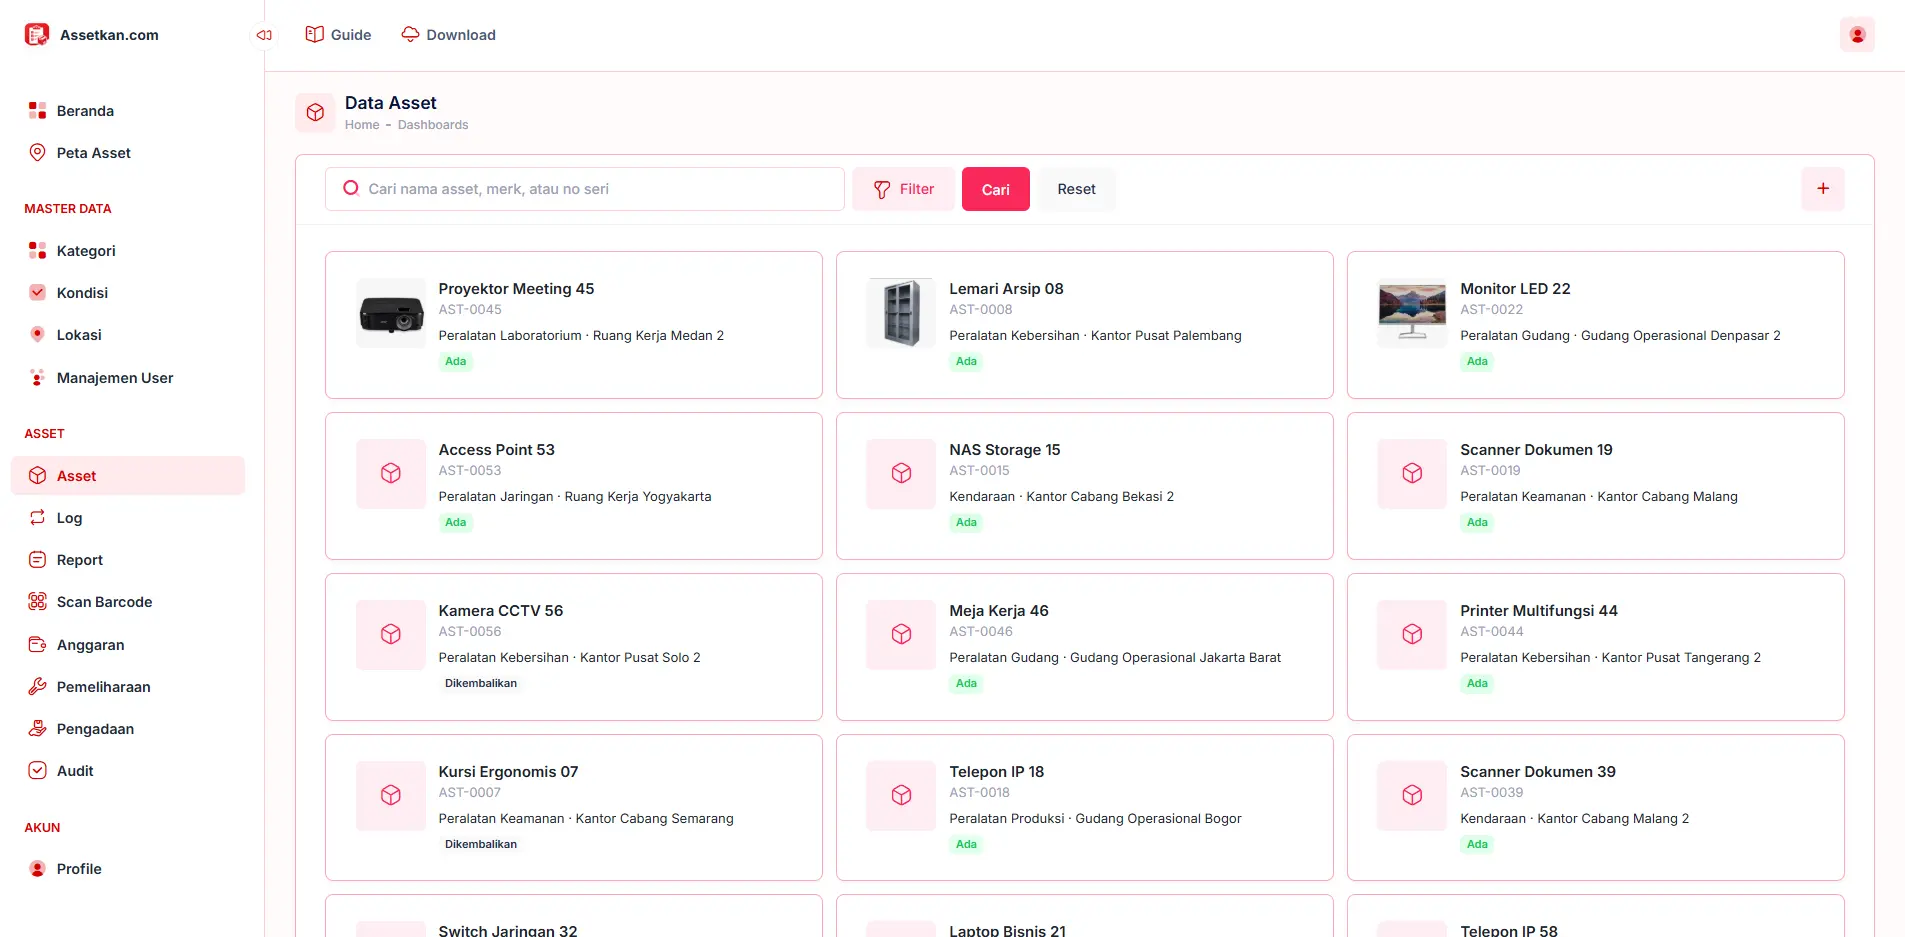Viewport: 1905px width, 937px height.
Task: Click the AST-0015 serial number
Action: click(x=979, y=471)
